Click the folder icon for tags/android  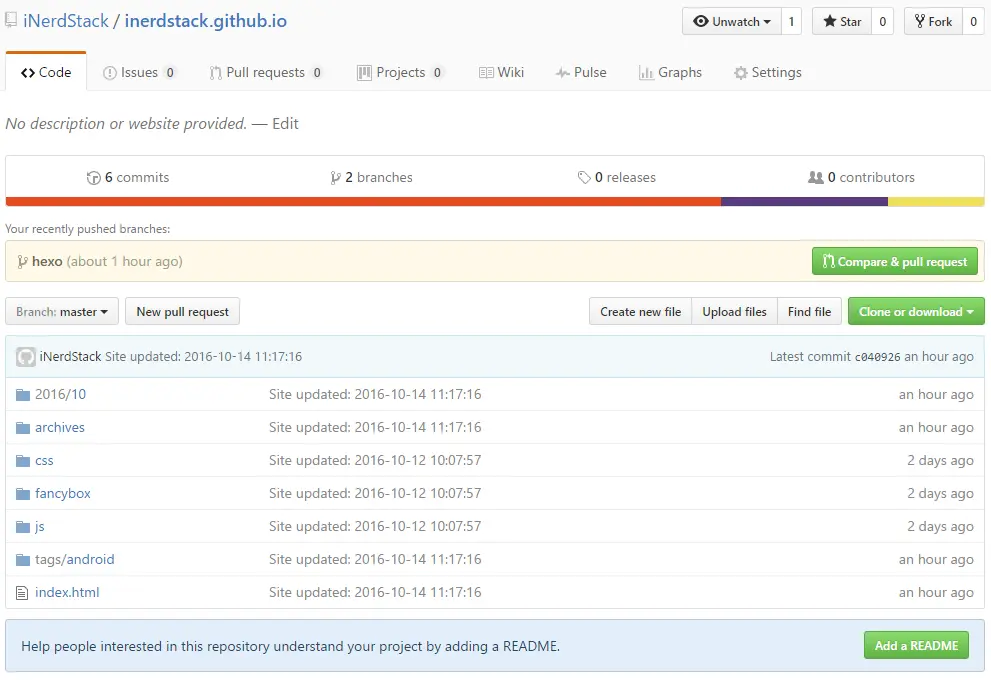pyautogui.click(x=23, y=560)
